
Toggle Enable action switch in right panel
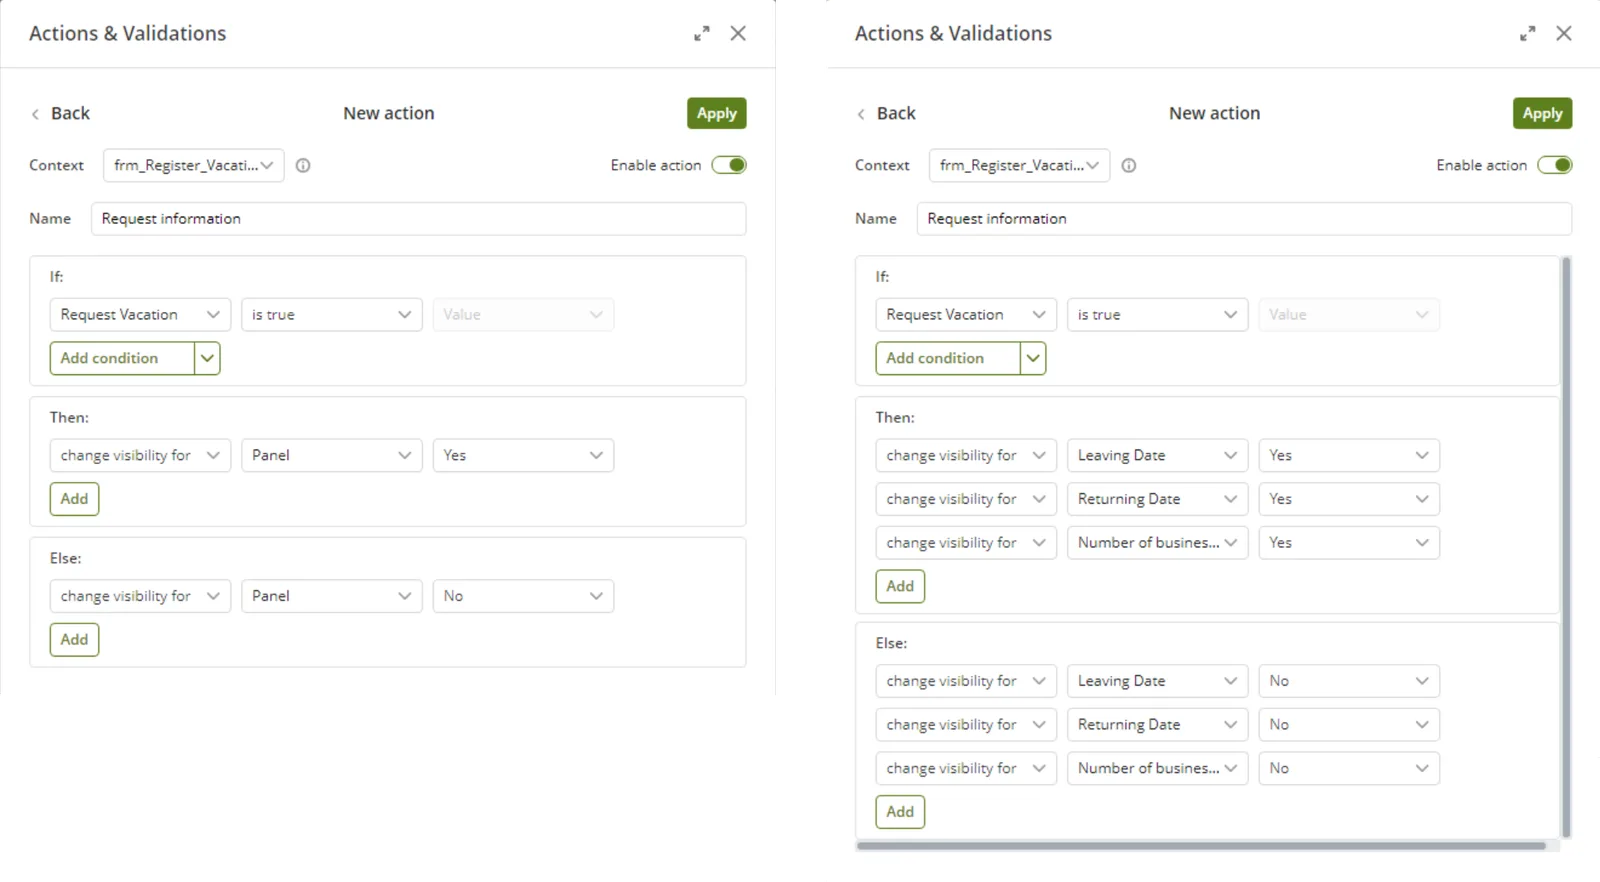[1555, 165]
